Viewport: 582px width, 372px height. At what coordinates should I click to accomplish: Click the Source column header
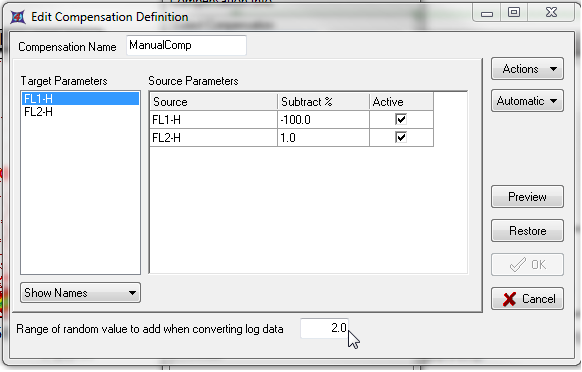coord(214,102)
